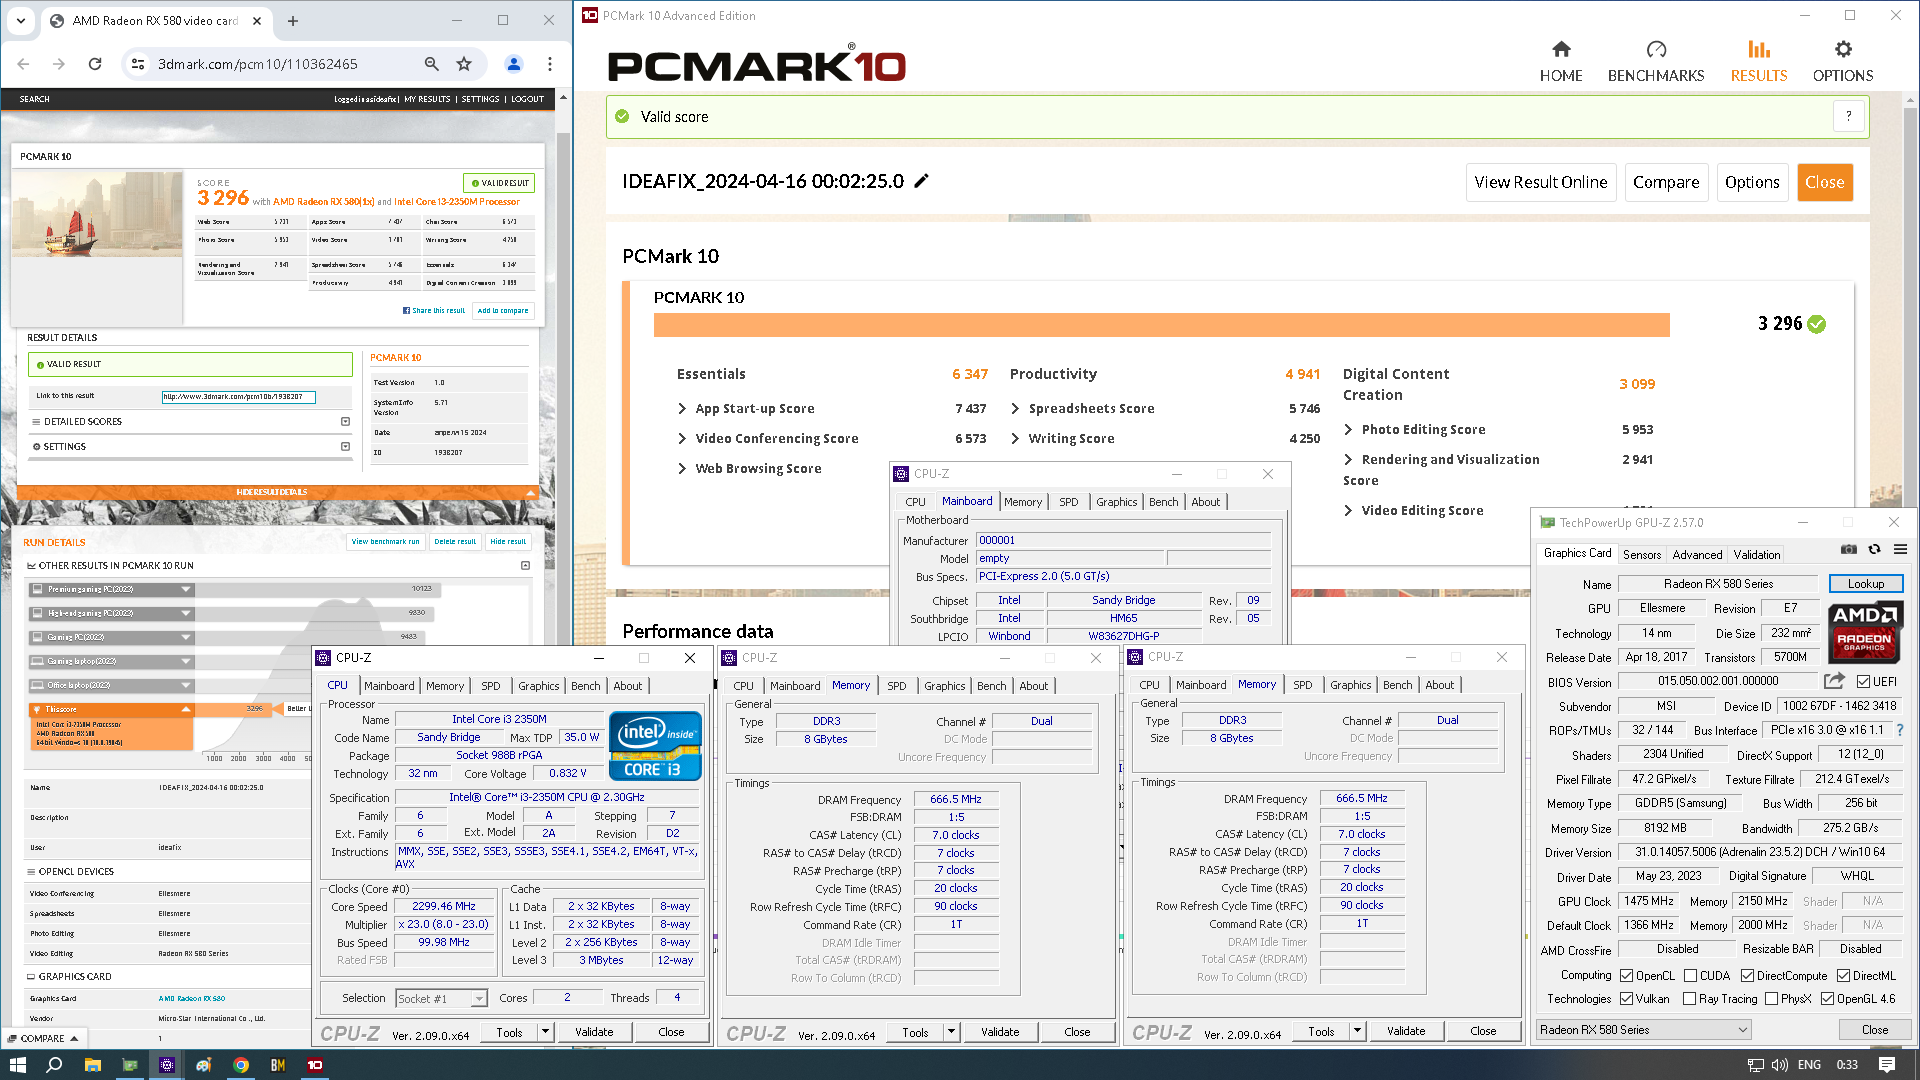Click the AMD Radeon Graphics logo in GPU-Z
The width and height of the screenshot is (1920, 1080).
point(1864,633)
